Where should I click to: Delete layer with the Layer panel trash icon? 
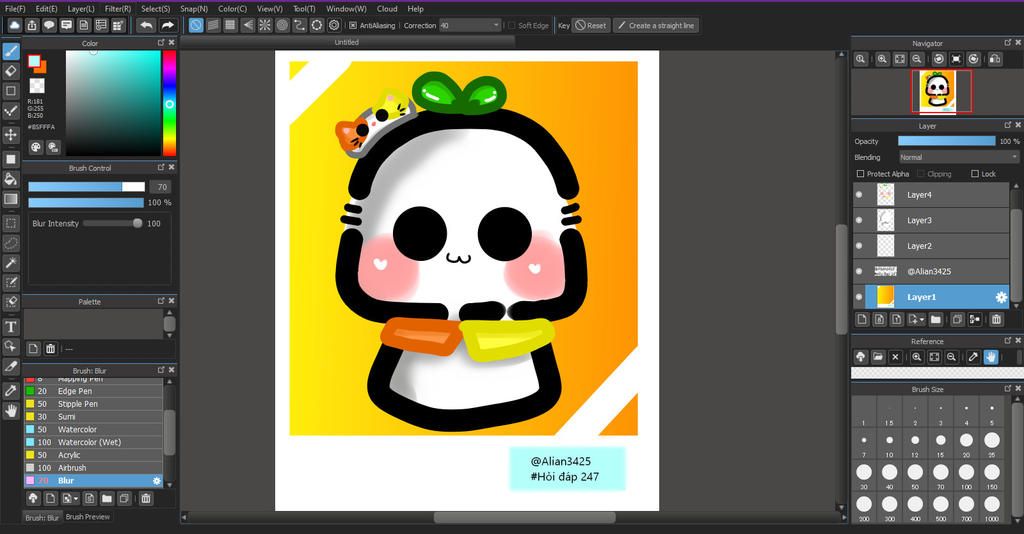(x=996, y=319)
